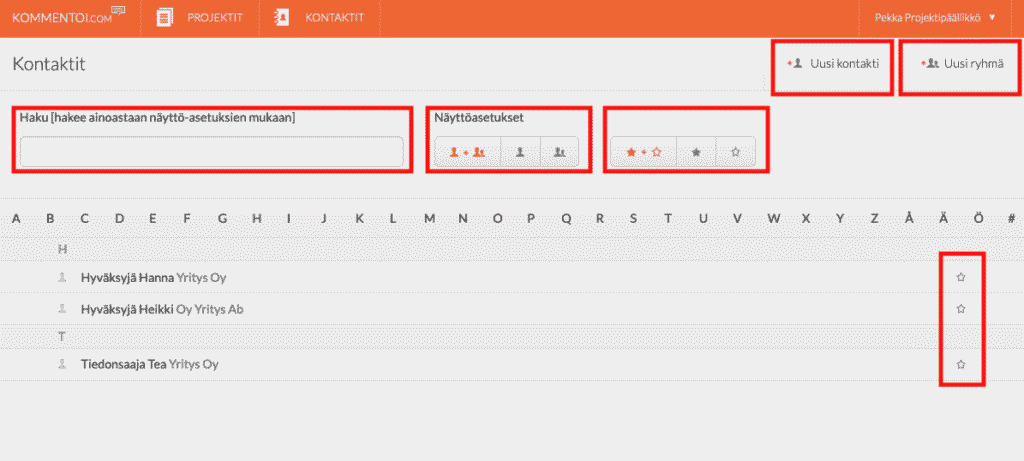Click person icon beside Hyväksyjä Hanna

pos(62,277)
